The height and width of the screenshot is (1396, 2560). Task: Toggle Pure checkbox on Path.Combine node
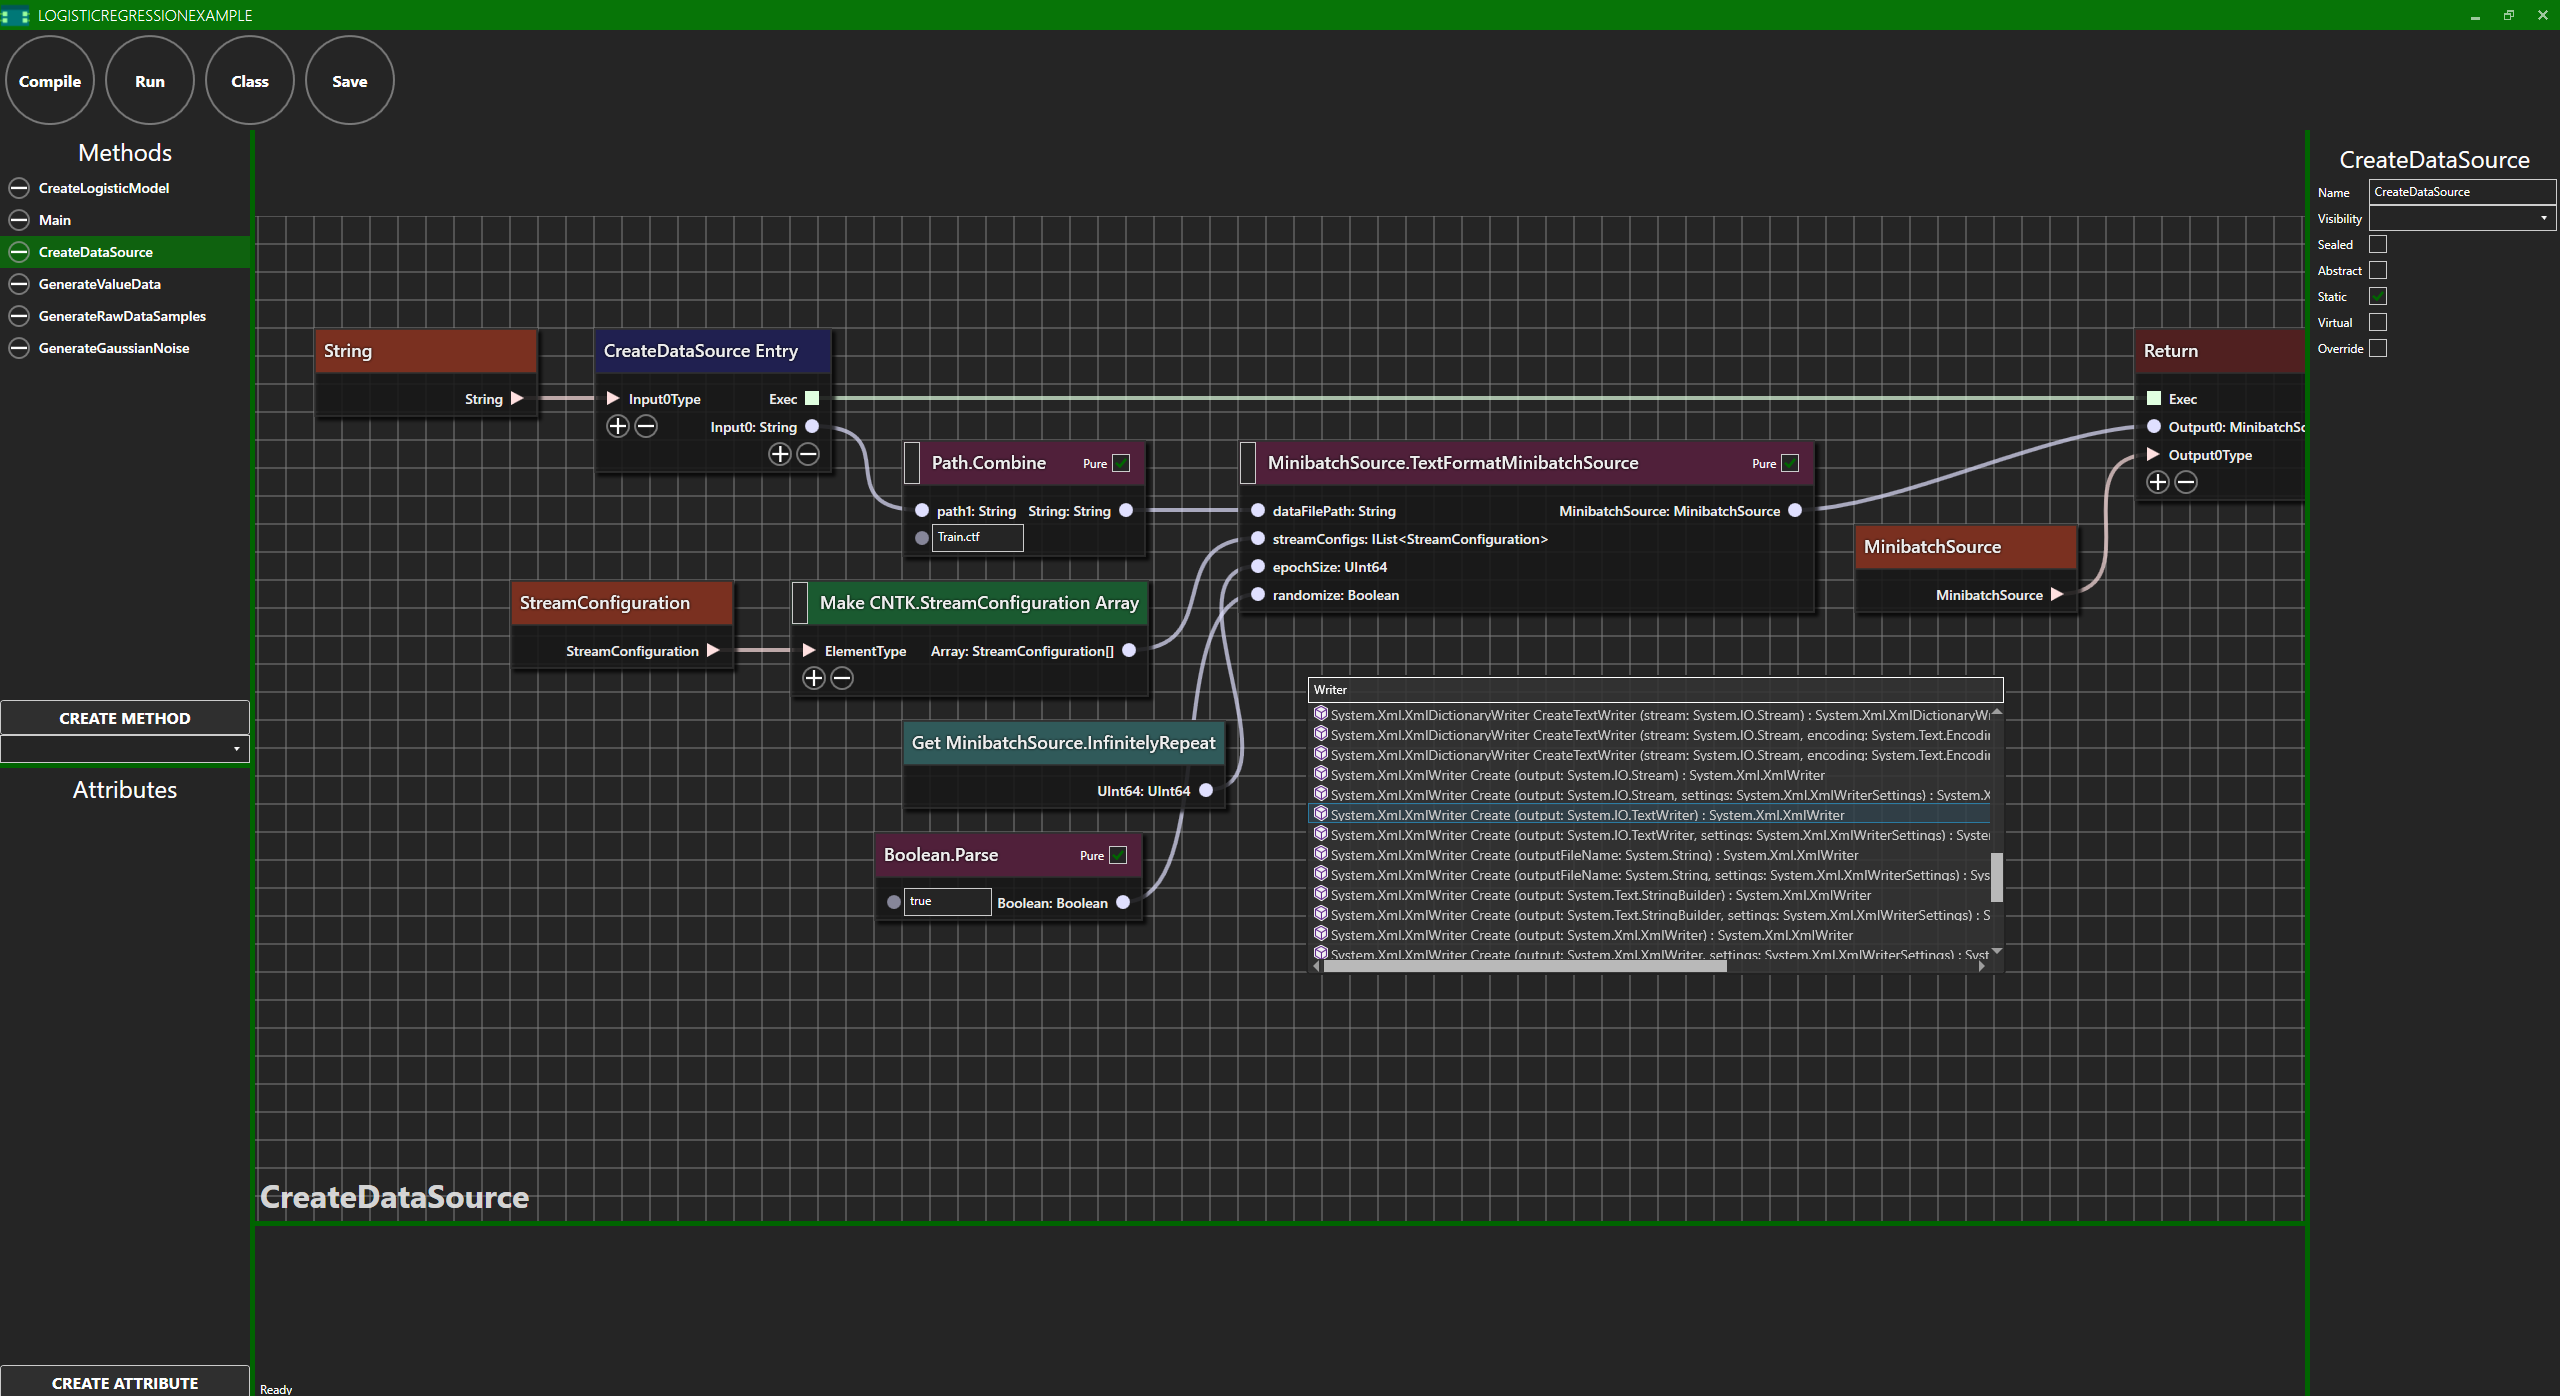1121,464
